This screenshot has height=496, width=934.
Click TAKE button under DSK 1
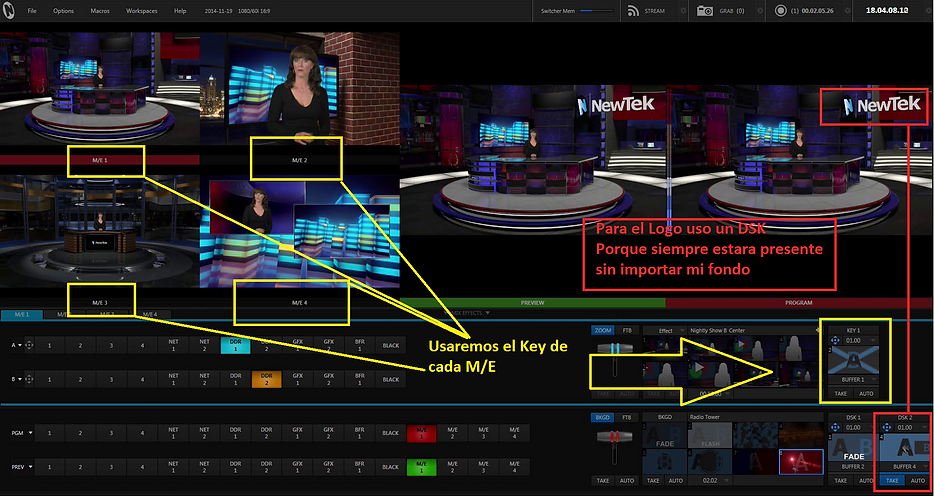coord(840,481)
